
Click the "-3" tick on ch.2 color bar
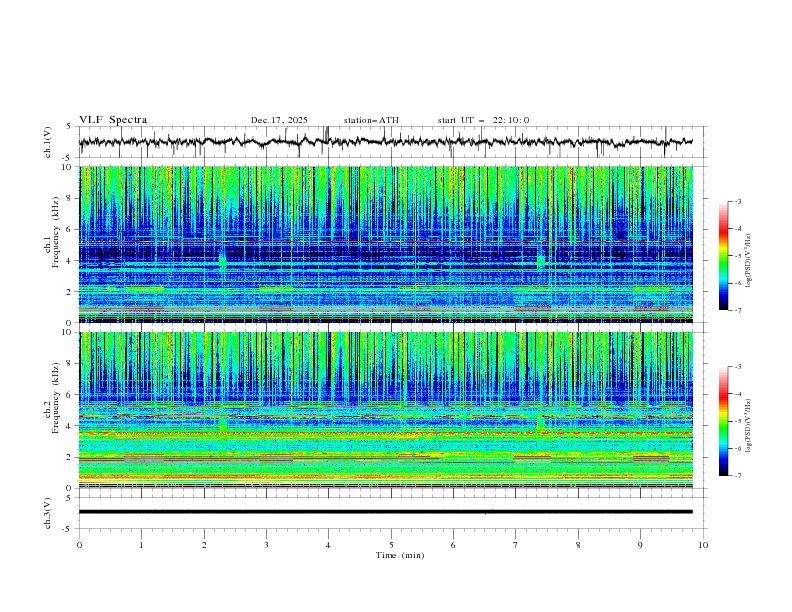click(x=737, y=367)
